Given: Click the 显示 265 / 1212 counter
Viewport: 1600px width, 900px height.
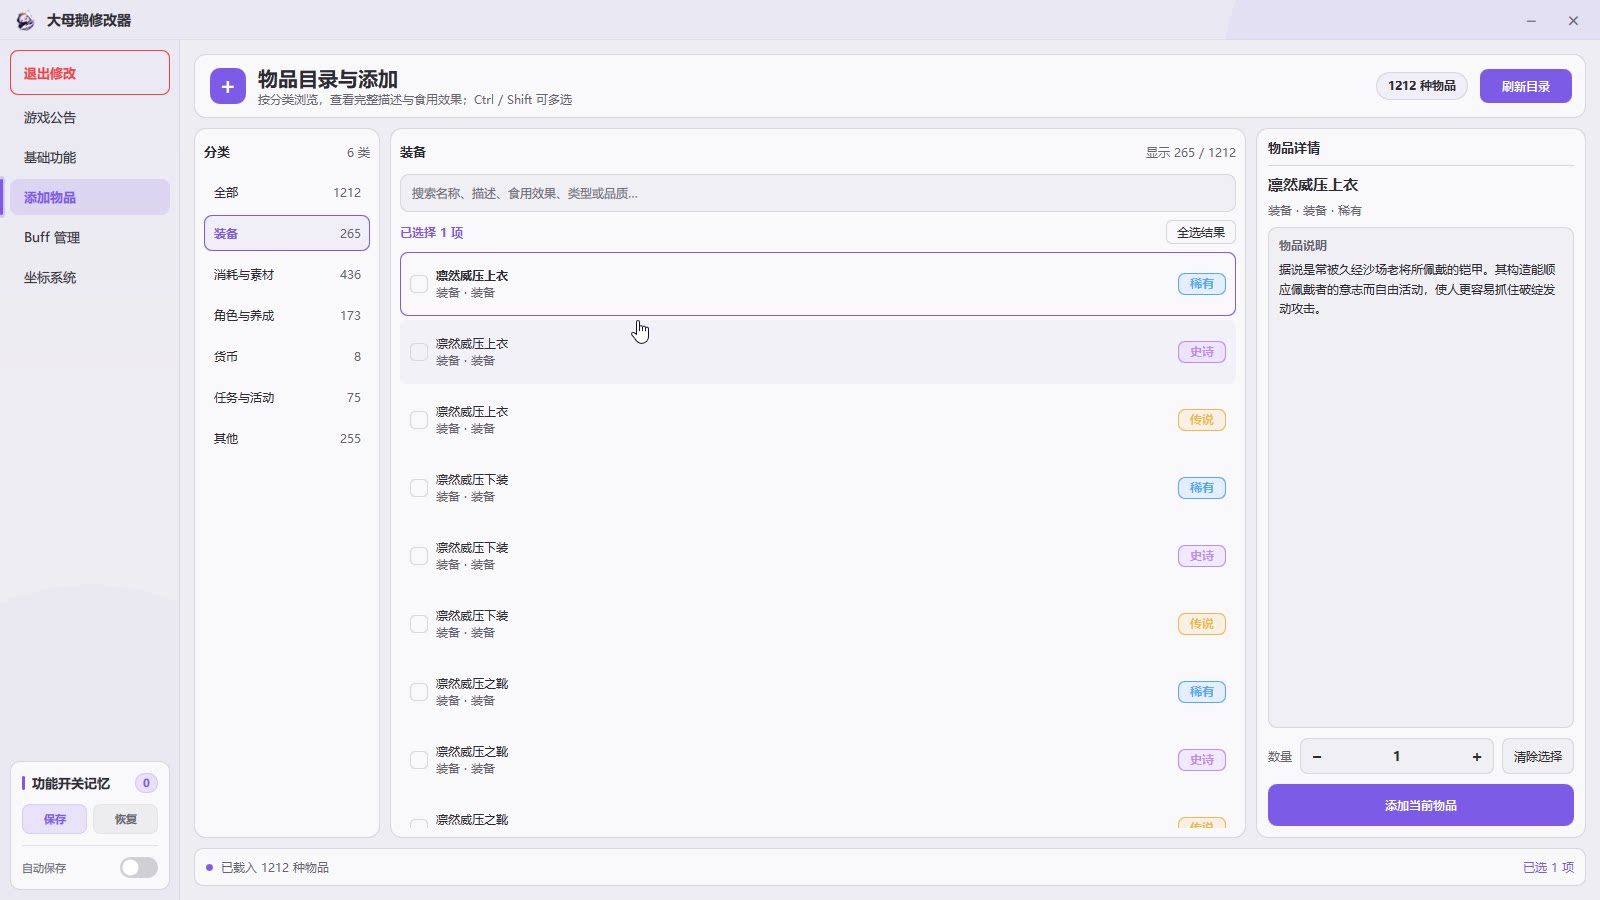Looking at the screenshot, I should coord(1190,152).
